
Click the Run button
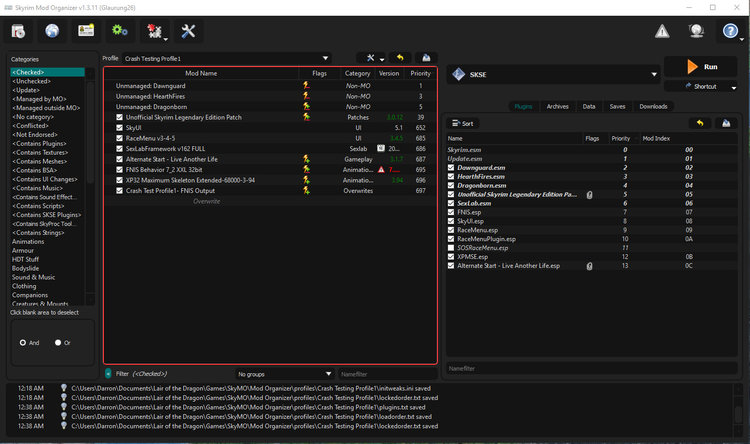pyautogui.click(x=701, y=67)
